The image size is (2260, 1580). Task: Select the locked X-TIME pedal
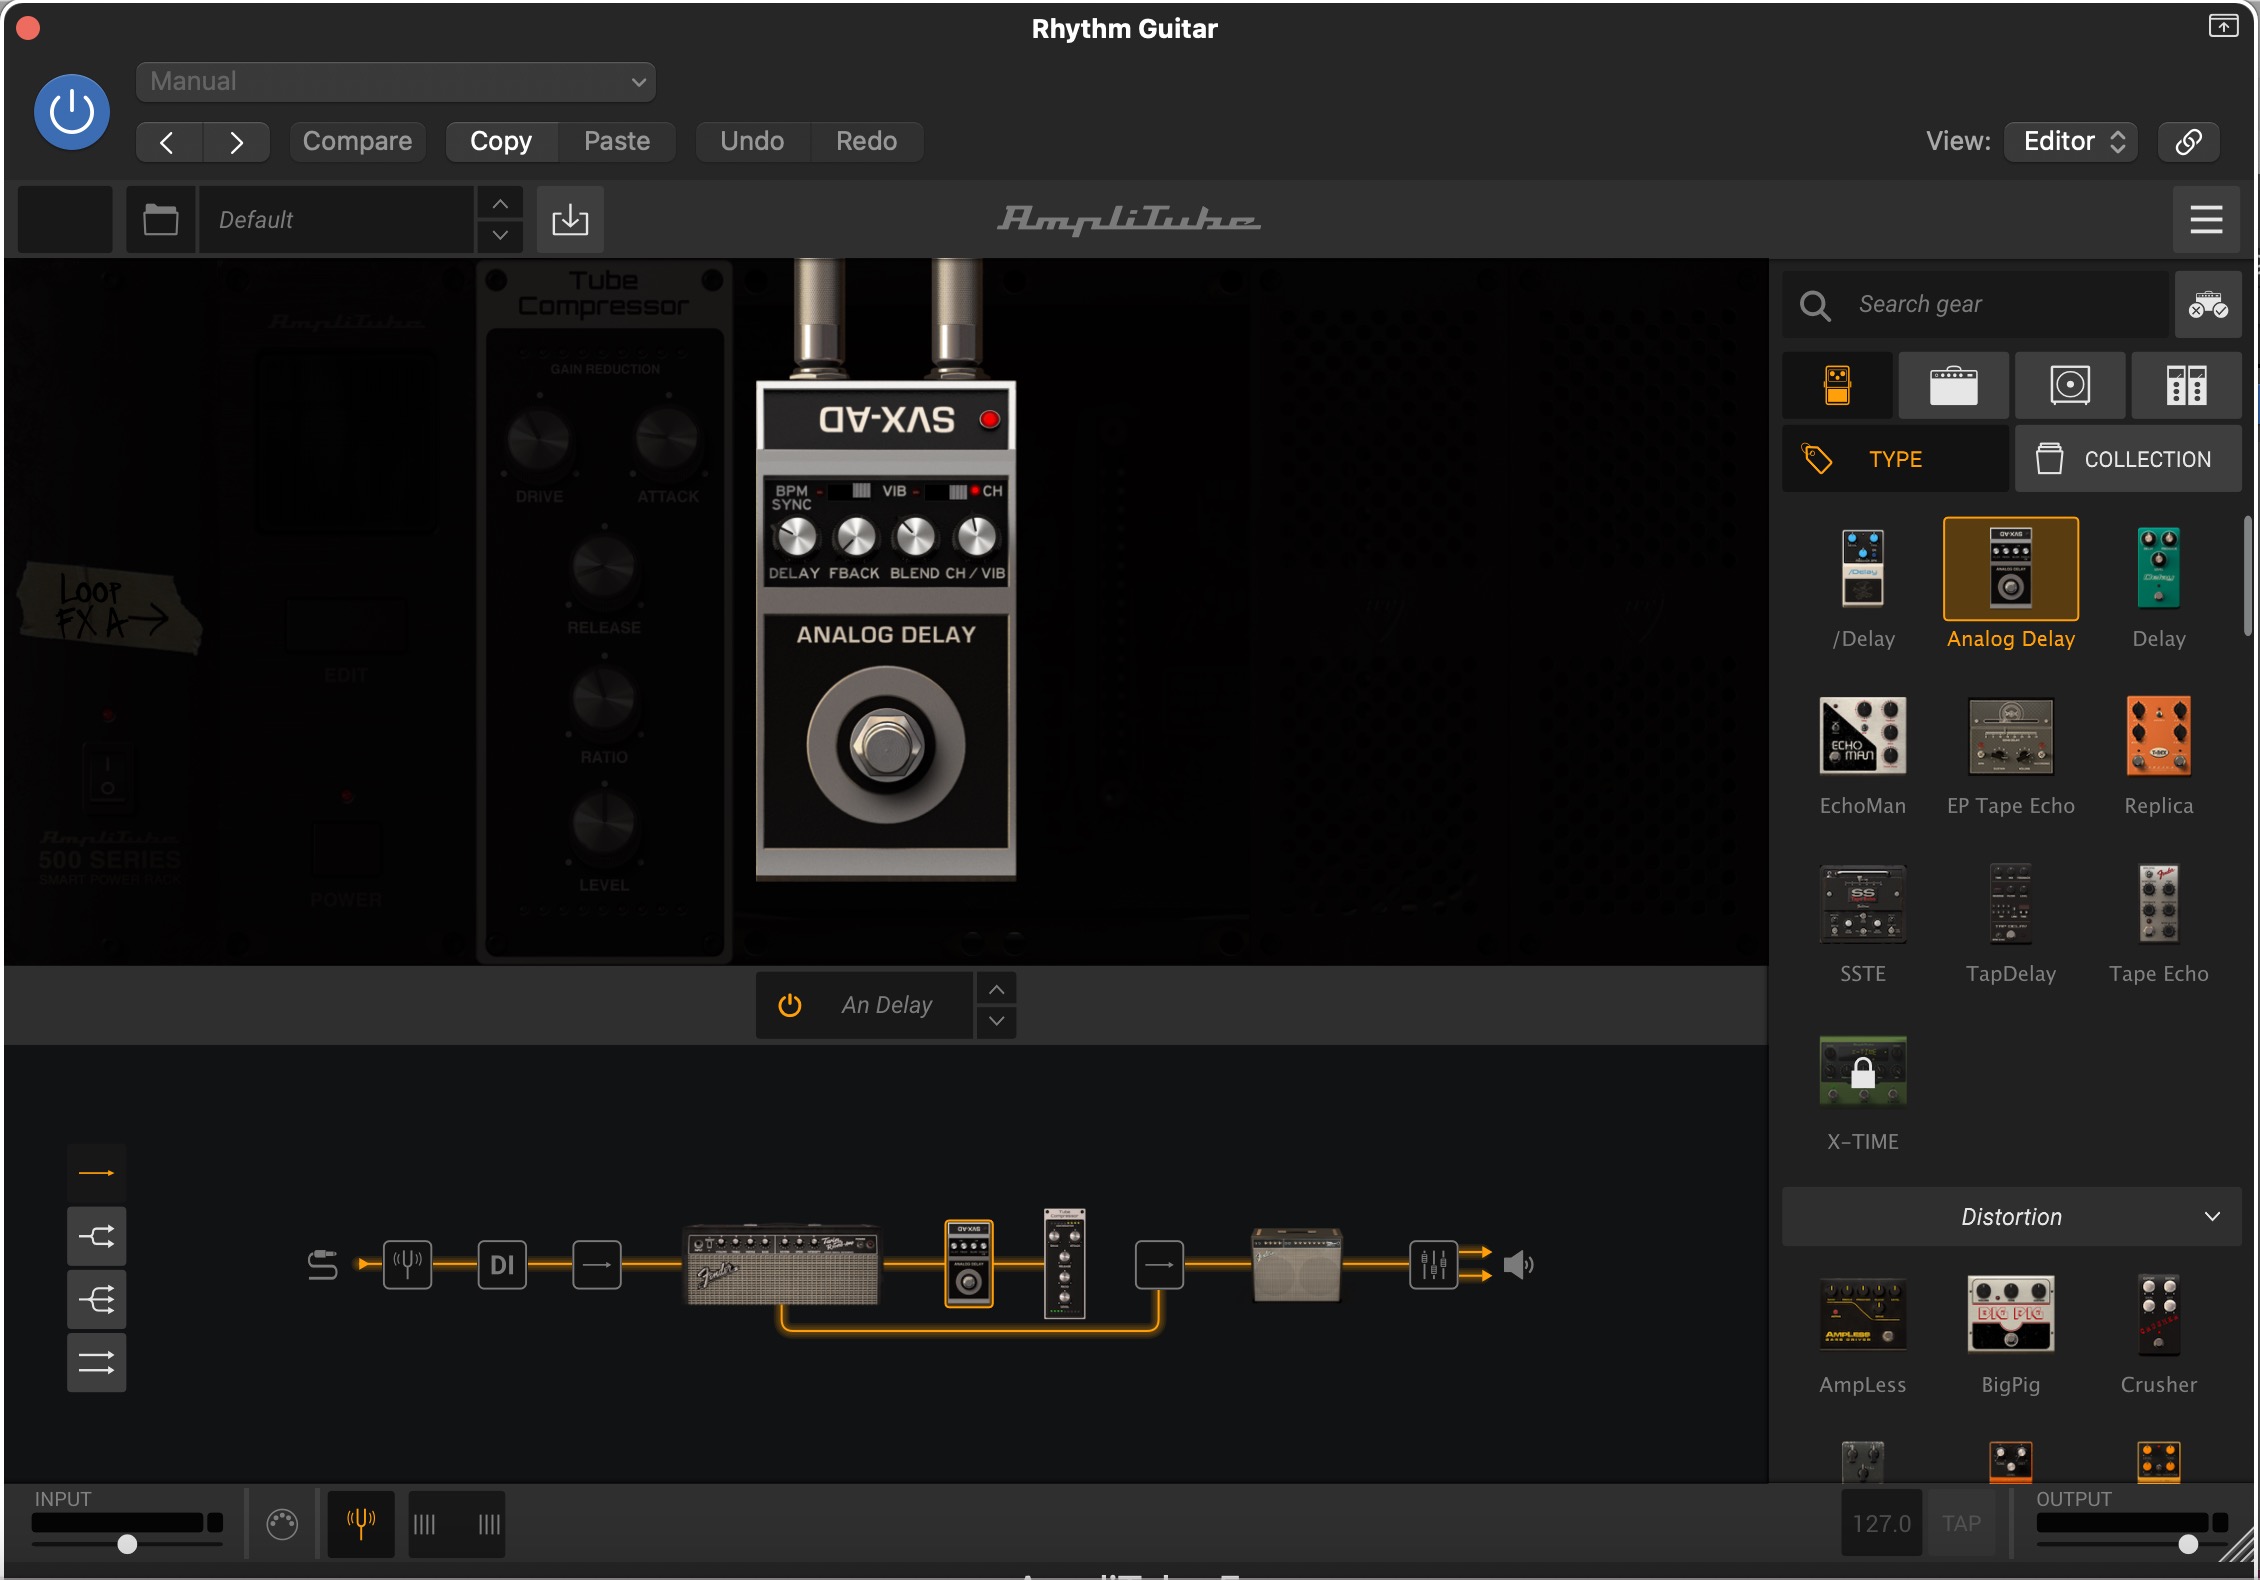1863,1071
